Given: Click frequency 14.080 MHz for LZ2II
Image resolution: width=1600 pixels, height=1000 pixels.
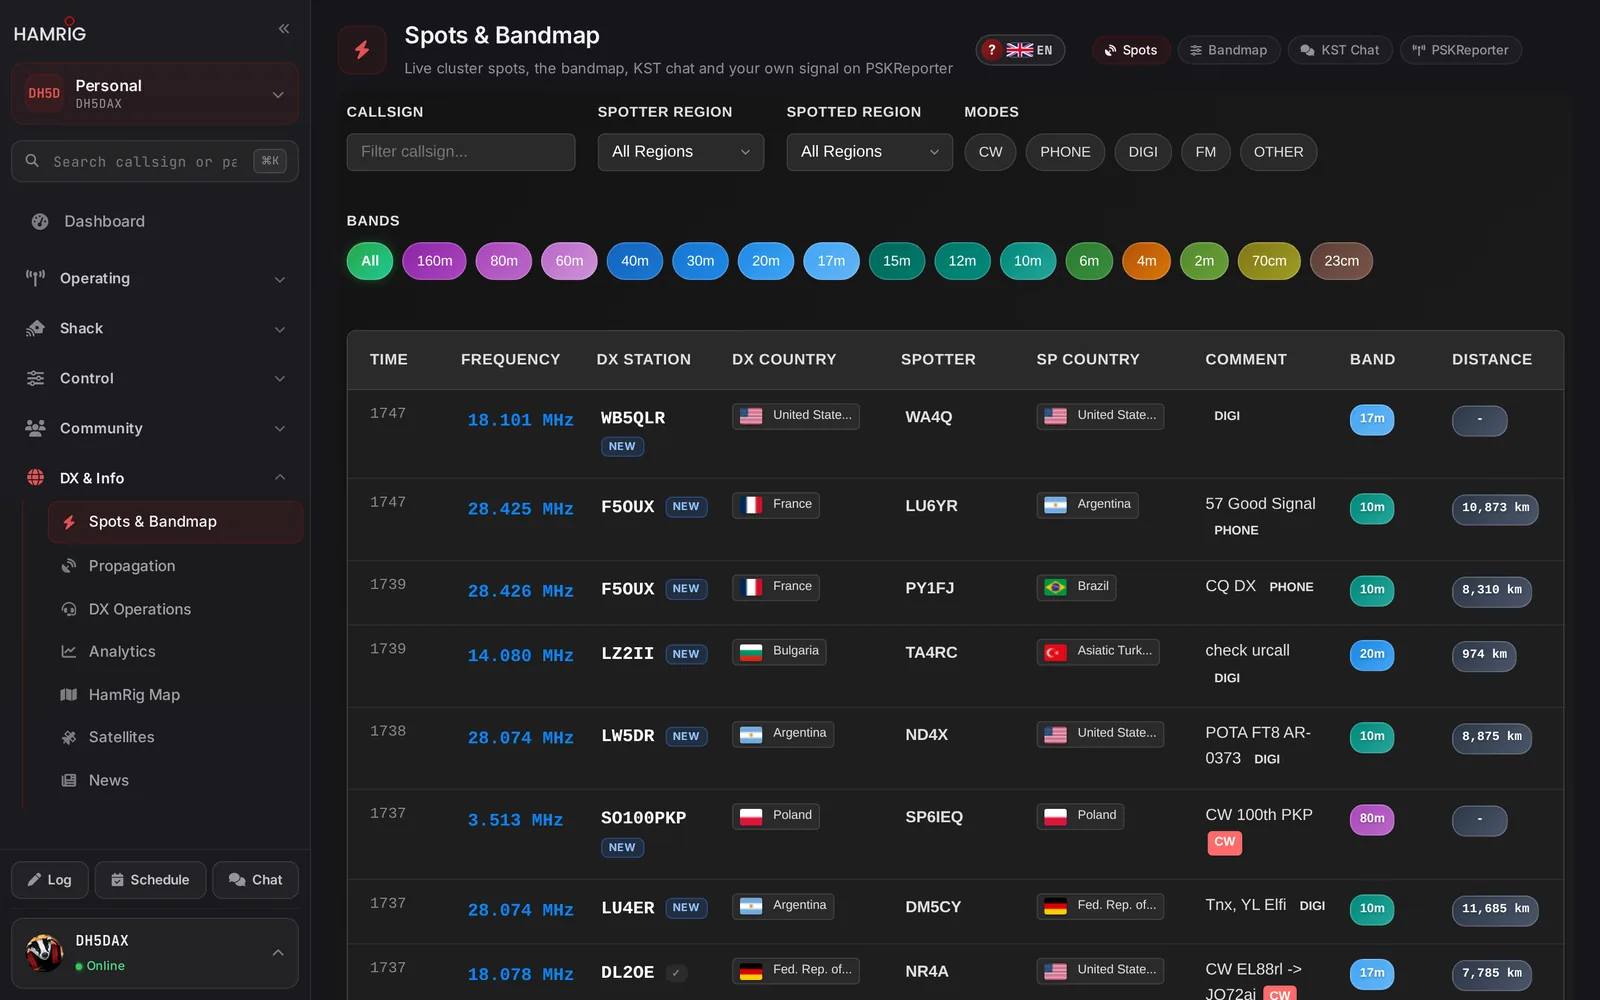Looking at the screenshot, I should 520,655.
